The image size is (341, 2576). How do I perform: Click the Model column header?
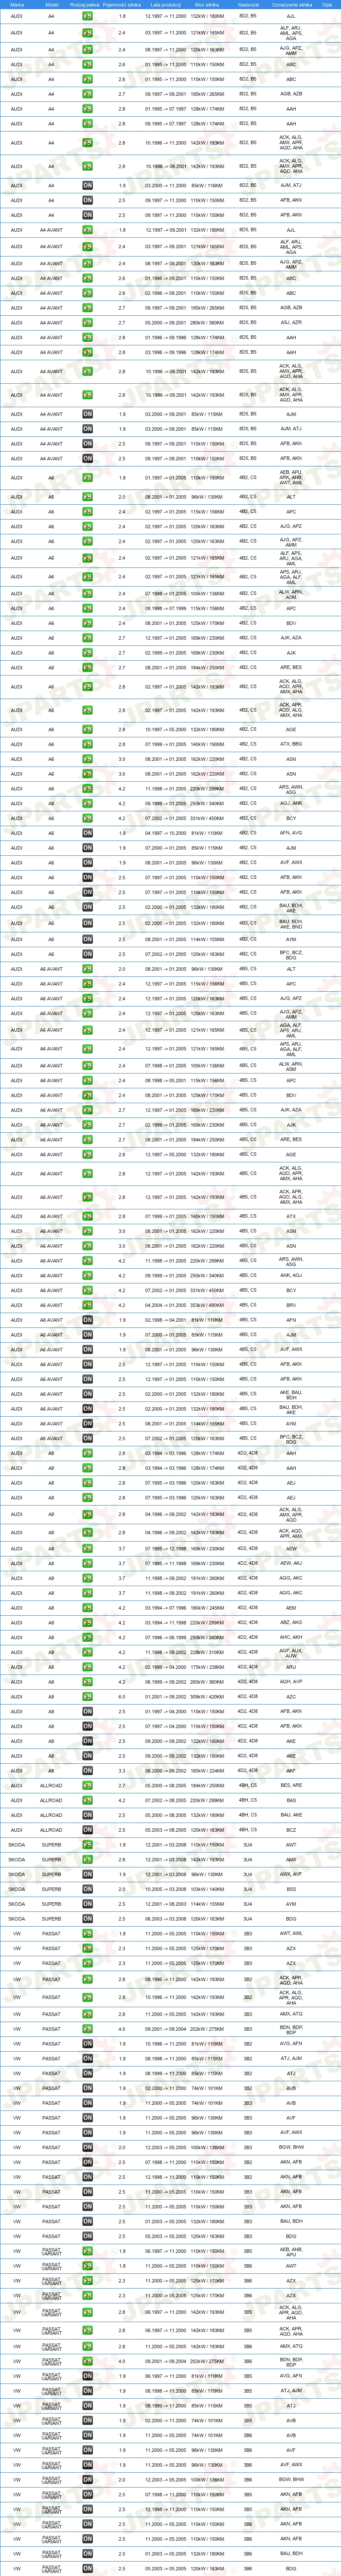(x=51, y=4)
